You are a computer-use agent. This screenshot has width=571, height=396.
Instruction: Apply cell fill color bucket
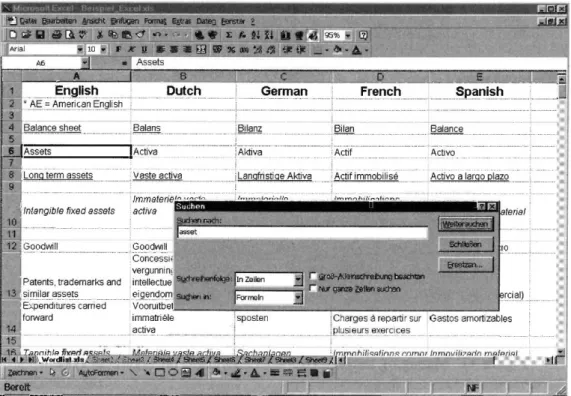[x=337, y=50]
